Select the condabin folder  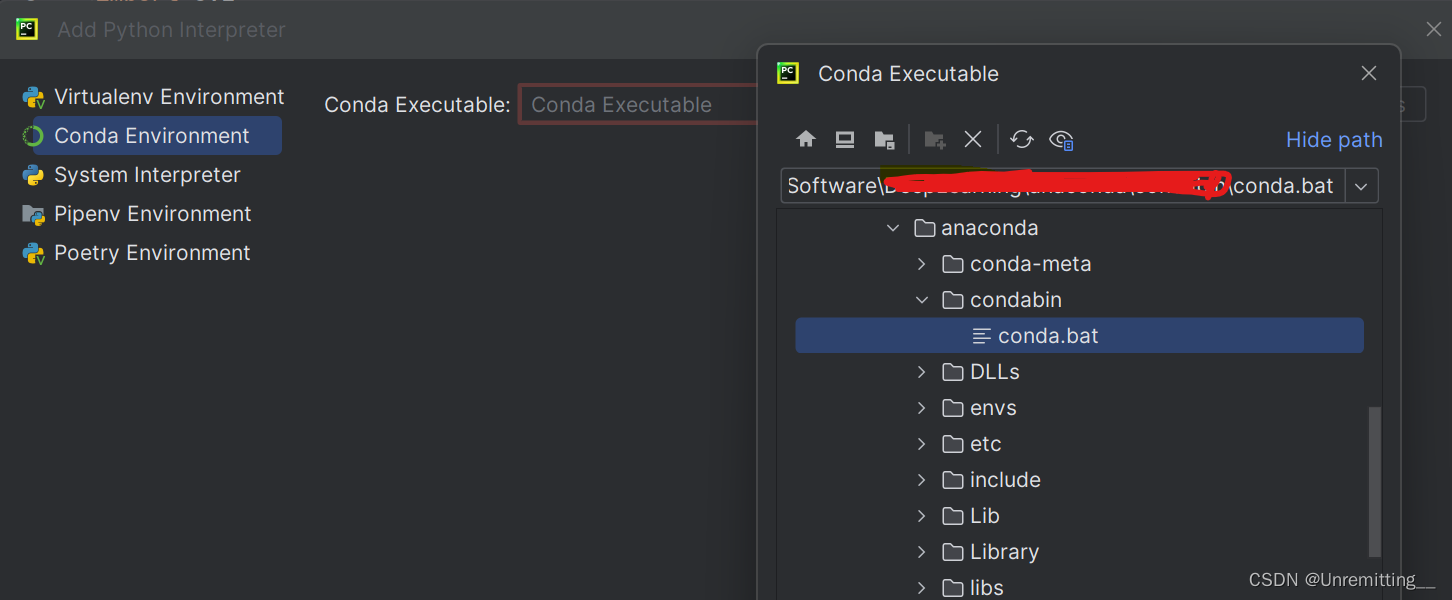click(x=1002, y=300)
